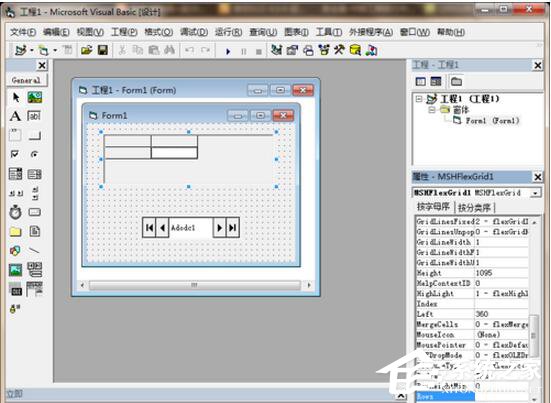Image resolution: width=551 pixels, height=403 pixels.
Task: Switch to 按分类序 properties tab
Action: click(x=474, y=208)
